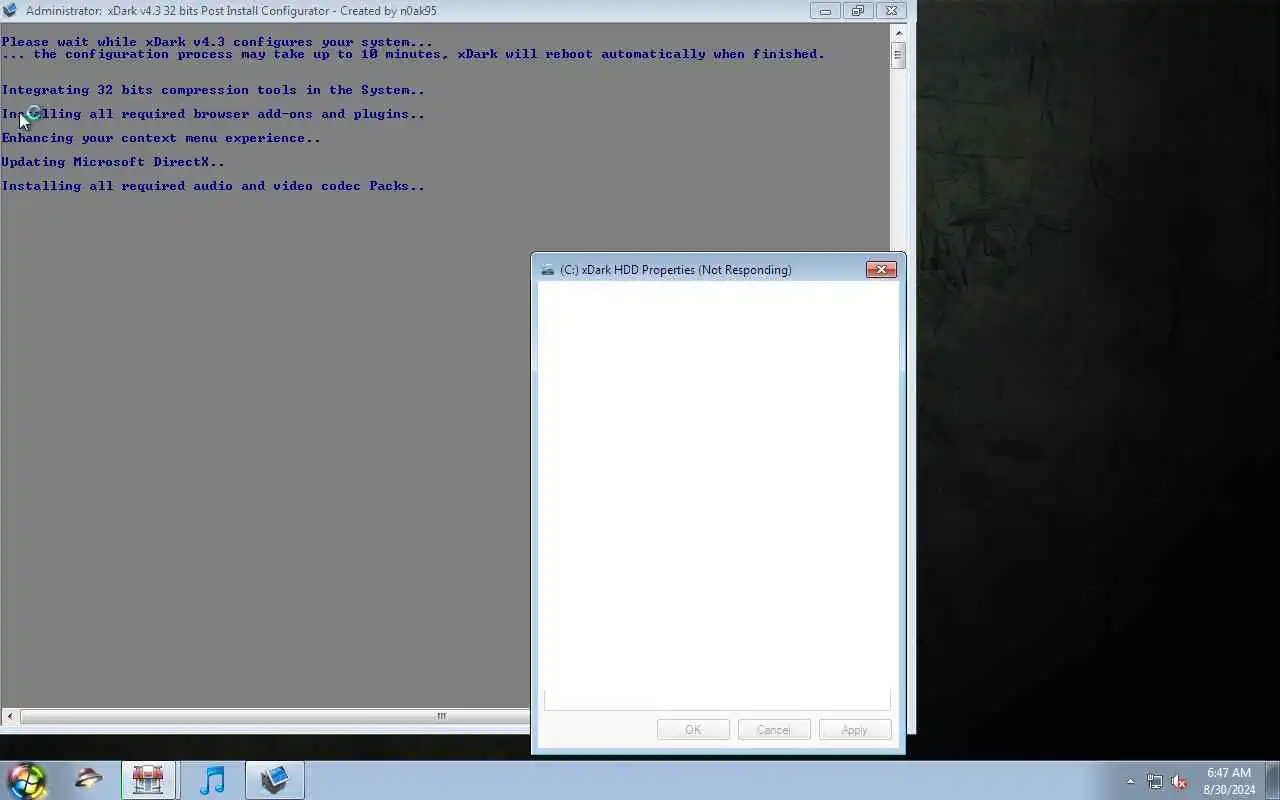Click the console window title icon
Viewport: 1280px width, 800px height.
click(x=10, y=11)
